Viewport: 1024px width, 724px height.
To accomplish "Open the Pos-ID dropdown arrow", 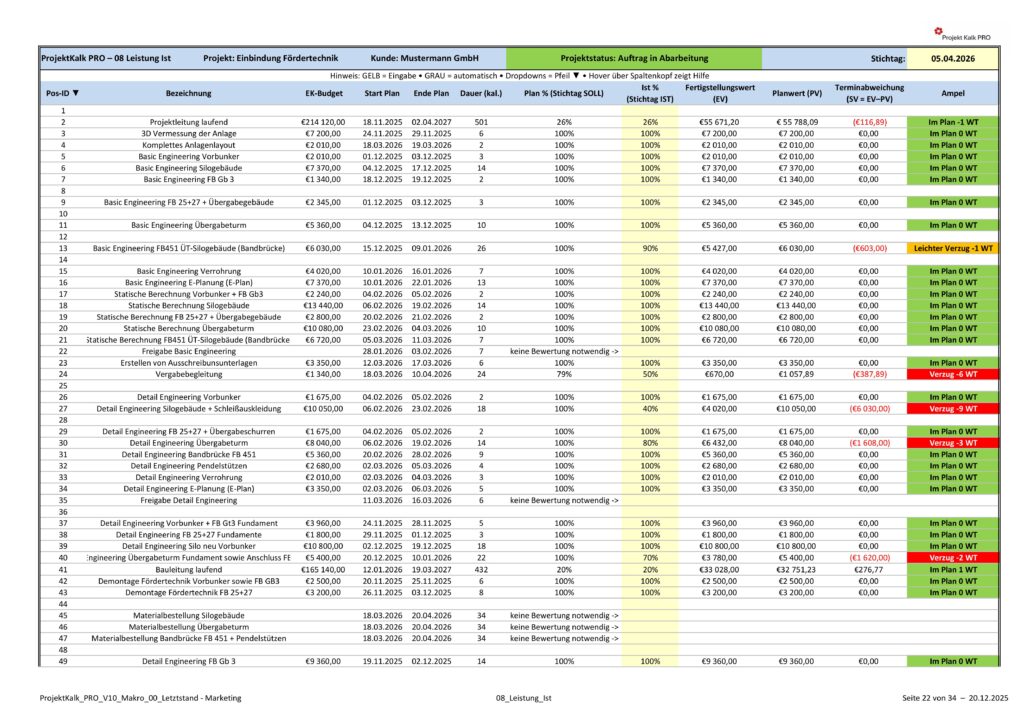I will pyautogui.click(x=76, y=93).
